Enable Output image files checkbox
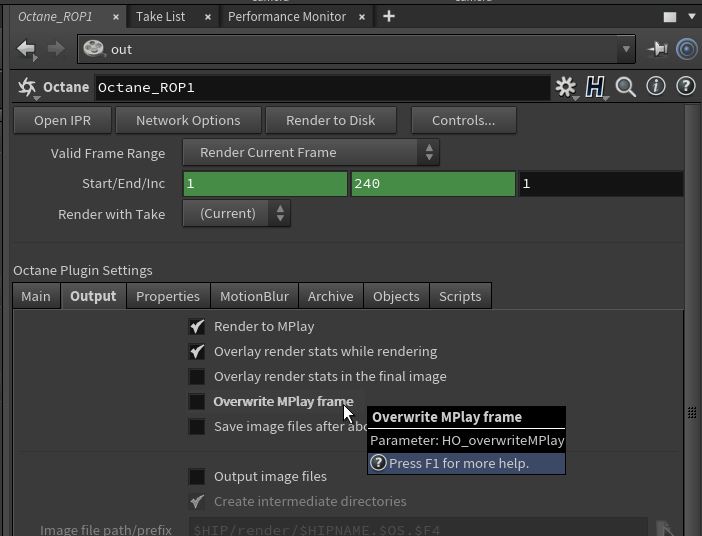The image size is (702, 536). (x=197, y=477)
